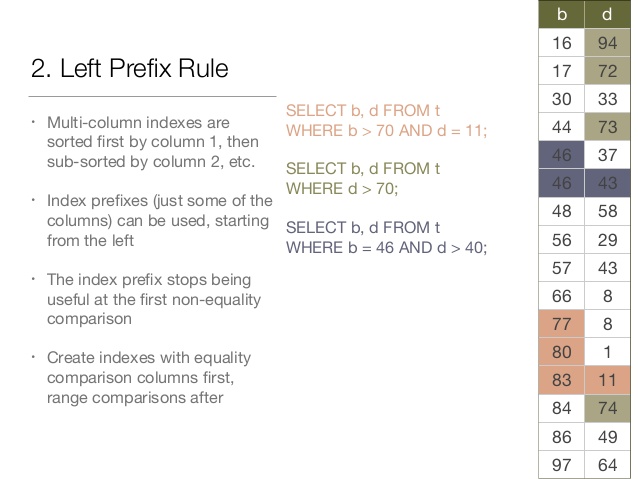Click the bullet about equality comparison columns first
The image size is (638, 479).
(x=149, y=377)
